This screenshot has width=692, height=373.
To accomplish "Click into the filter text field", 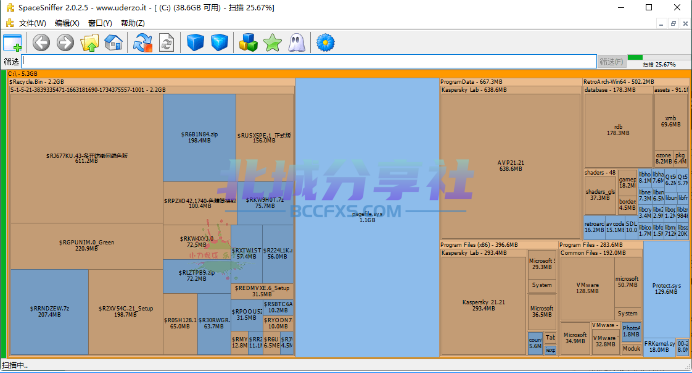I will [309, 61].
